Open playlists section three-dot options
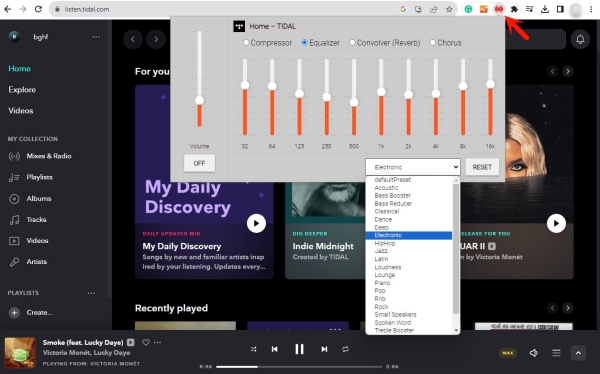 click(91, 293)
